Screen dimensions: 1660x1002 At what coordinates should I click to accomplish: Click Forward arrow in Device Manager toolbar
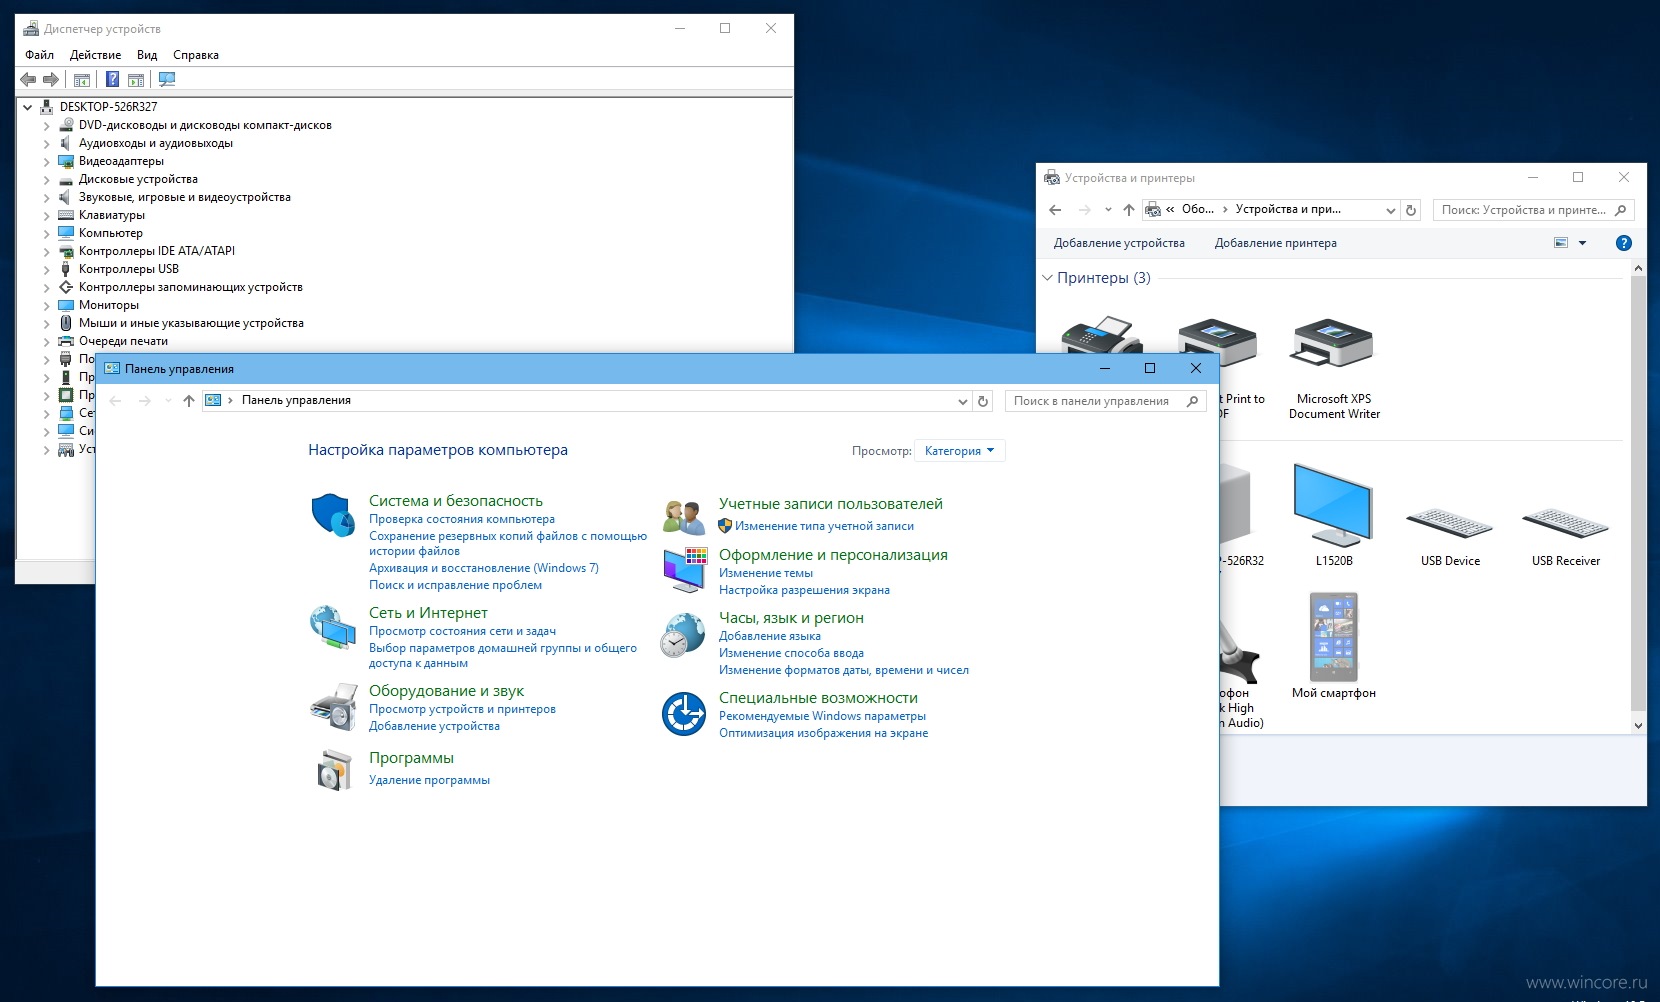point(51,80)
